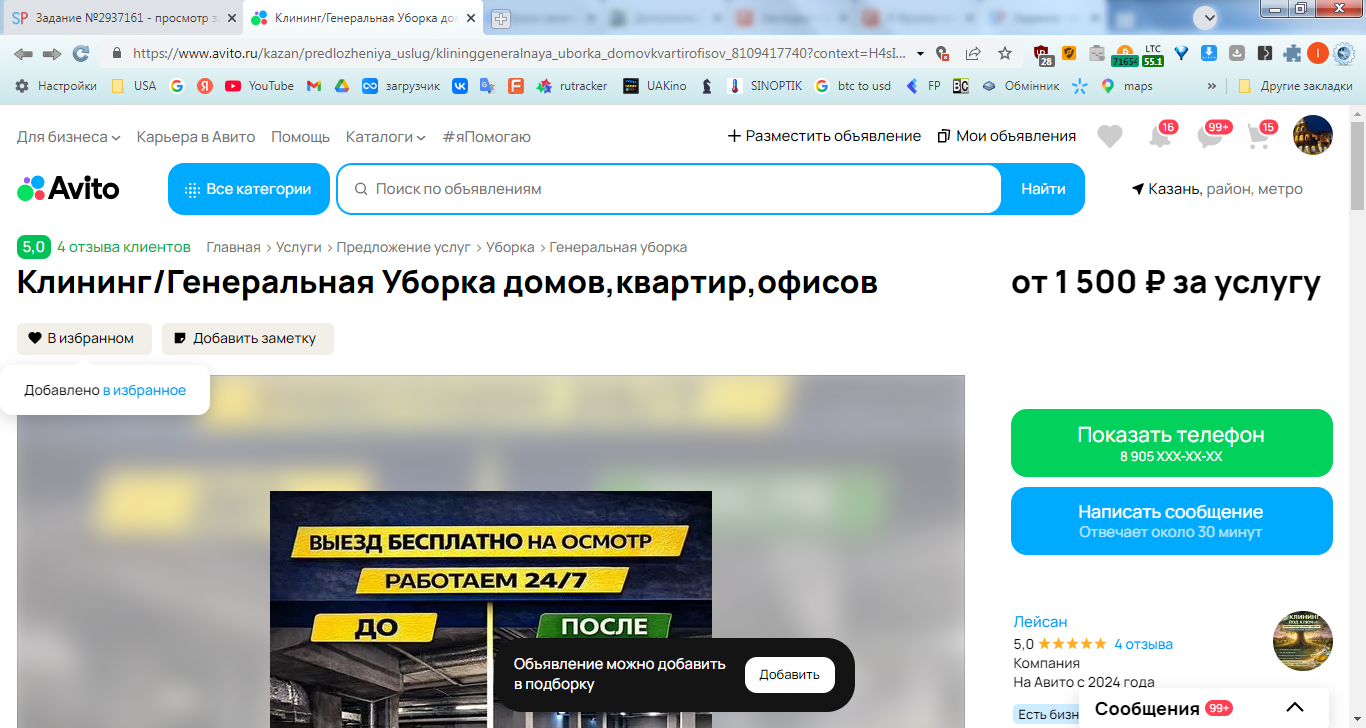The image size is (1366, 728).
Task: Open the в избранное link in the toast
Action: (144, 390)
